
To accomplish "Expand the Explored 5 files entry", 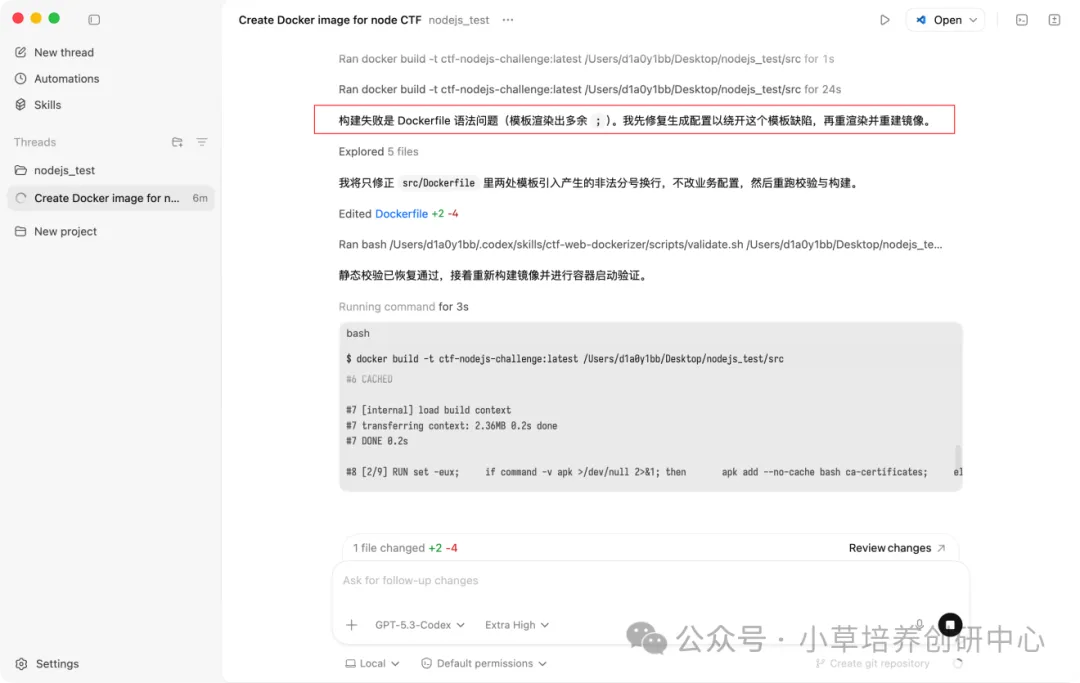I will pos(378,151).
